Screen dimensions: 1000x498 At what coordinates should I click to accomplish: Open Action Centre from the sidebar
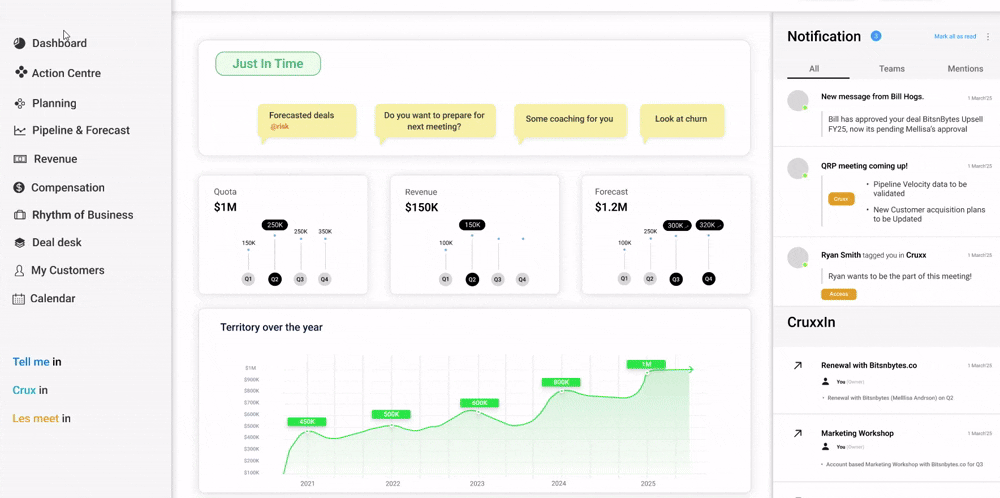tap(66, 73)
